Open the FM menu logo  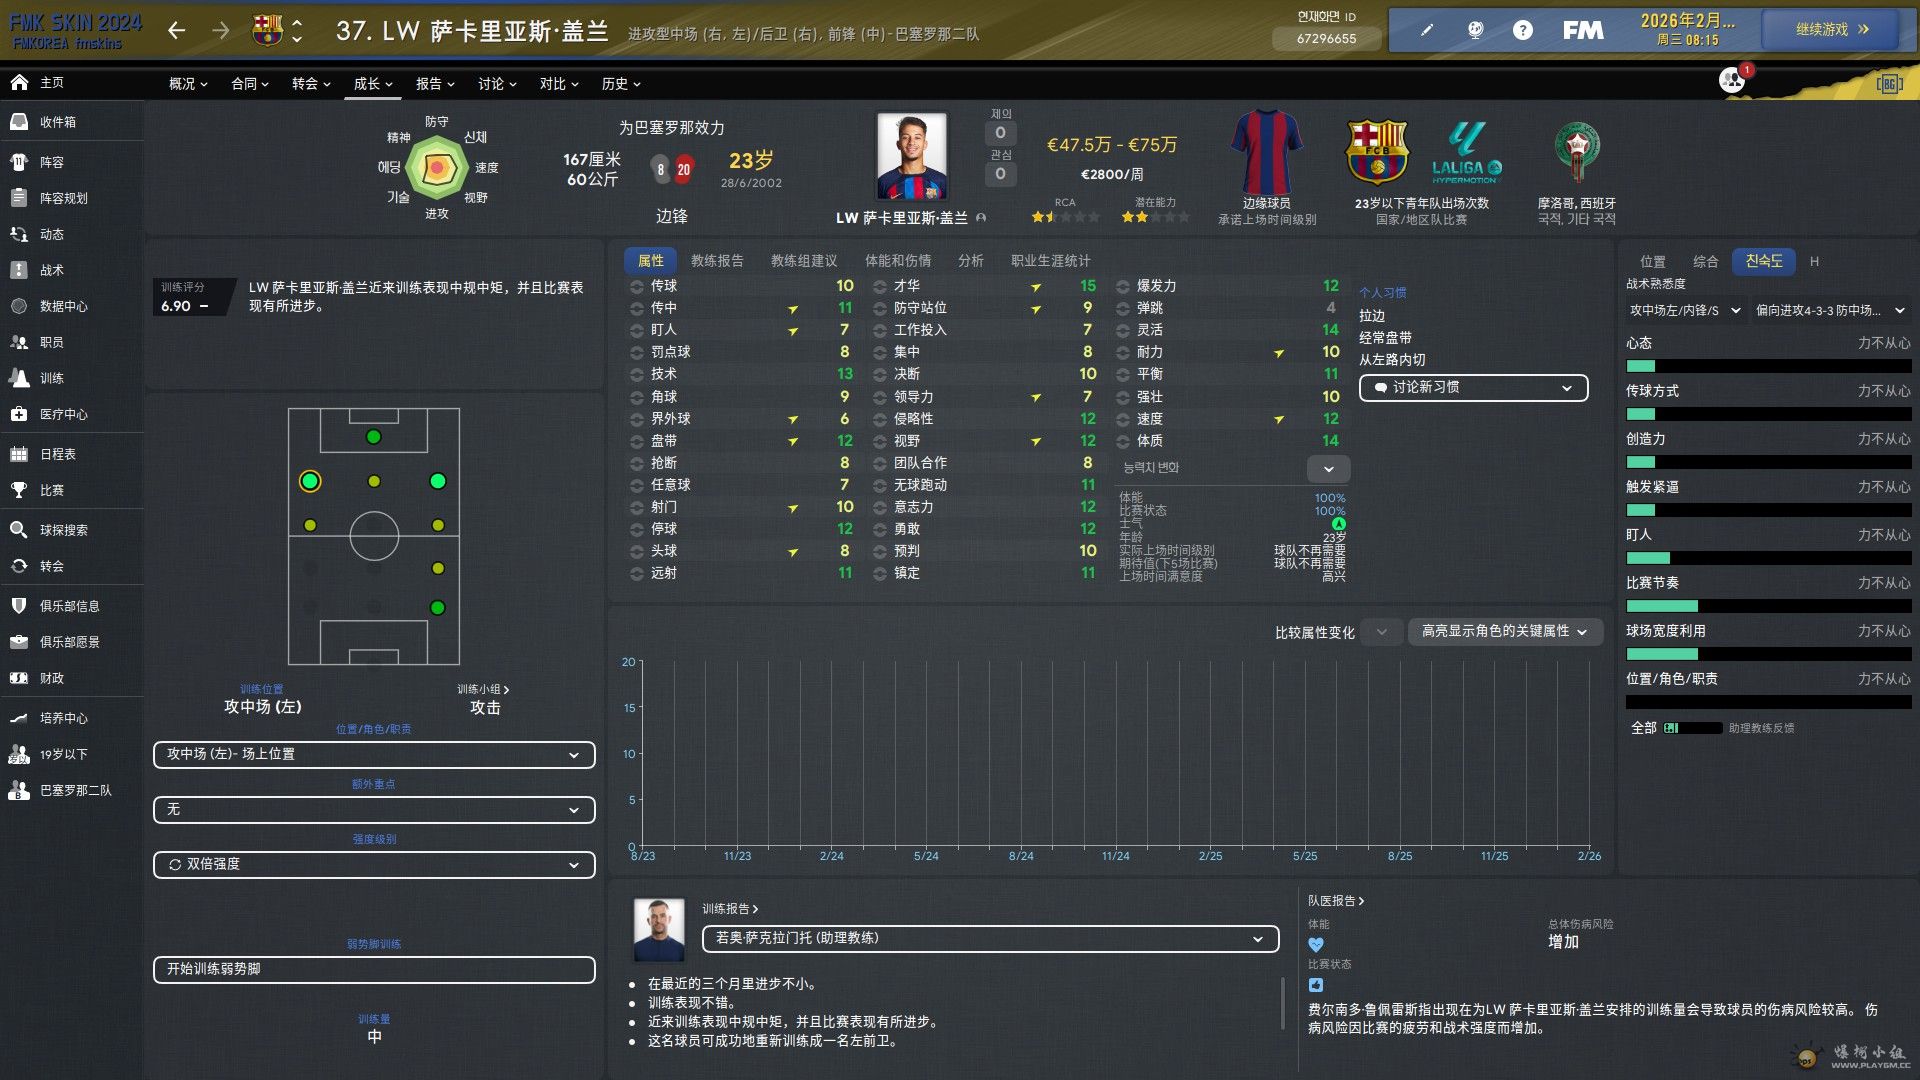[1583, 30]
